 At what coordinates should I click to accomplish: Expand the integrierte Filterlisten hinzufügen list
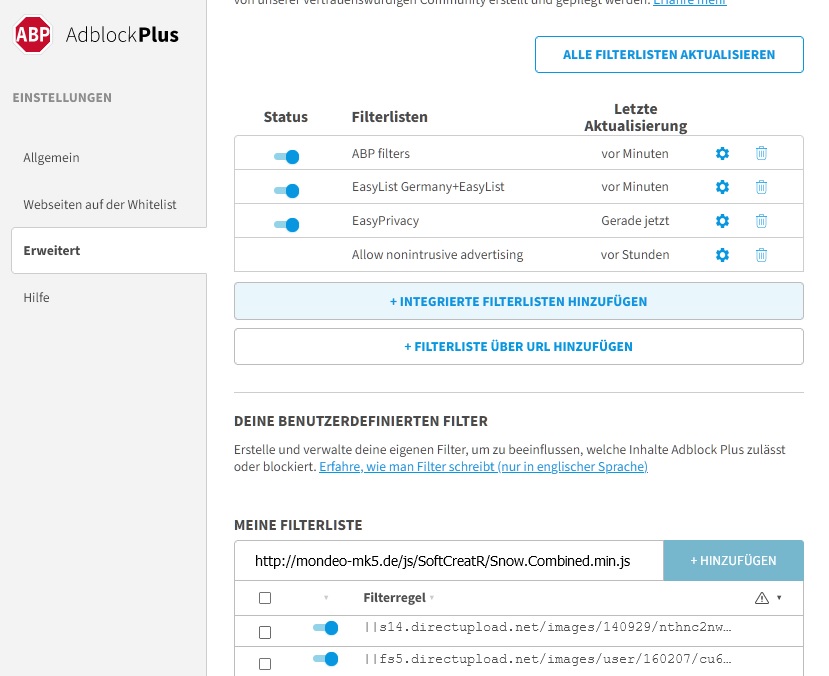pos(518,301)
